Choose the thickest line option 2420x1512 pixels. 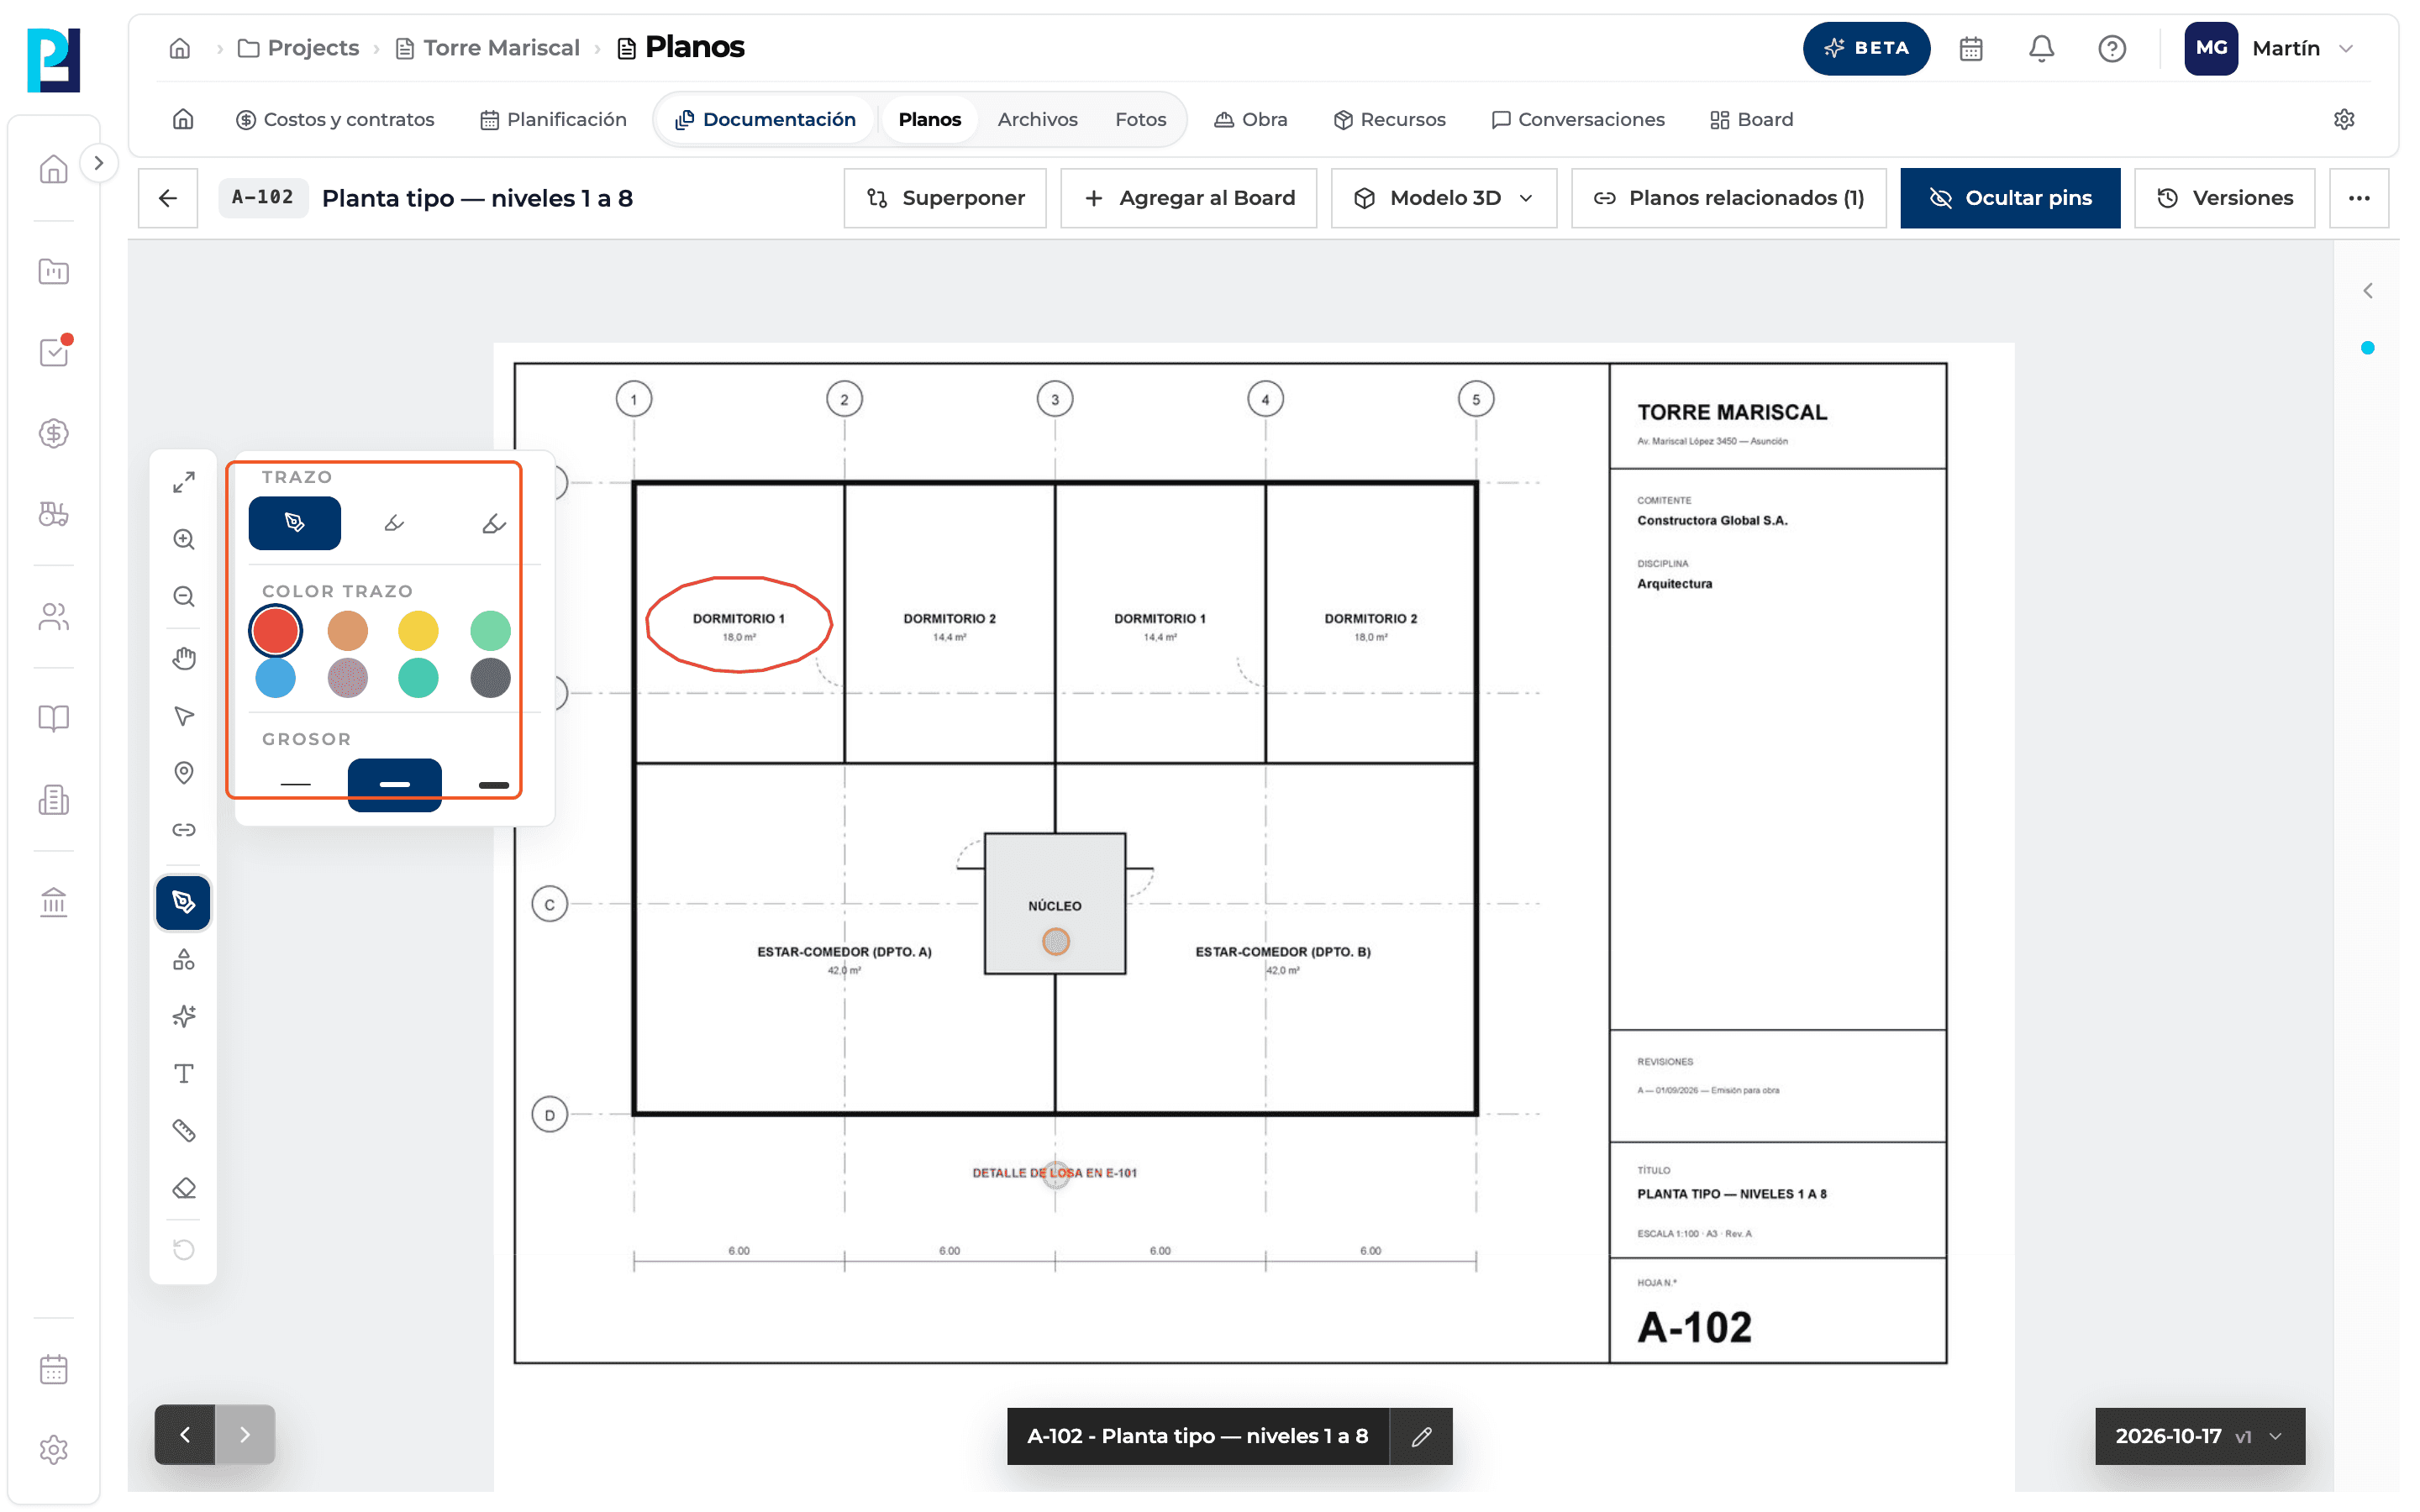pos(494,785)
